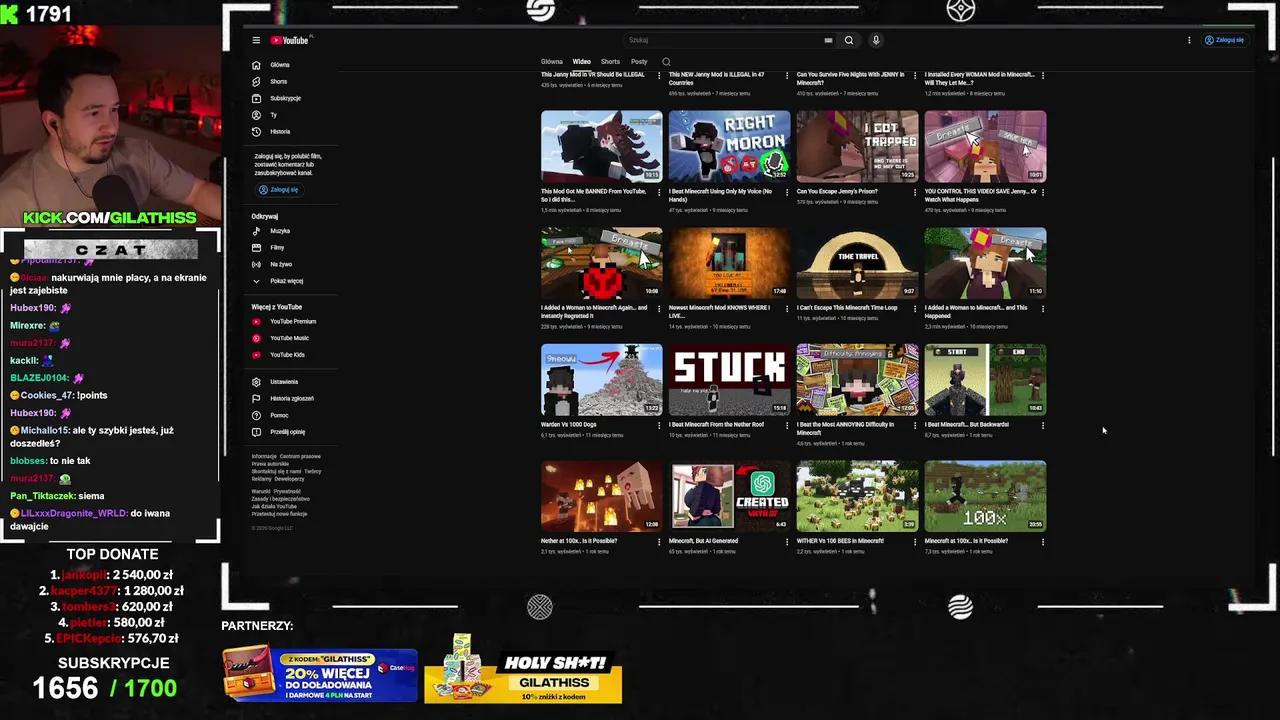Click title YOU CONTROL THIS VIDEO! SAVE Jenny
The width and height of the screenshot is (1280, 720).
[980, 195]
